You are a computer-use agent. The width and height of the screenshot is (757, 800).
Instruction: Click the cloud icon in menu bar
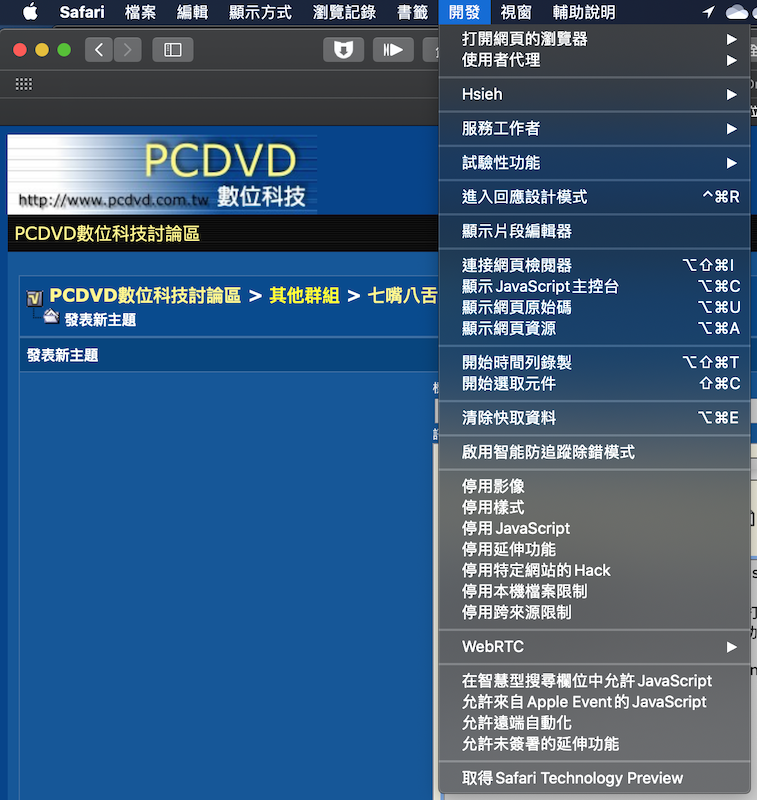pyautogui.click(x=738, y=12)
